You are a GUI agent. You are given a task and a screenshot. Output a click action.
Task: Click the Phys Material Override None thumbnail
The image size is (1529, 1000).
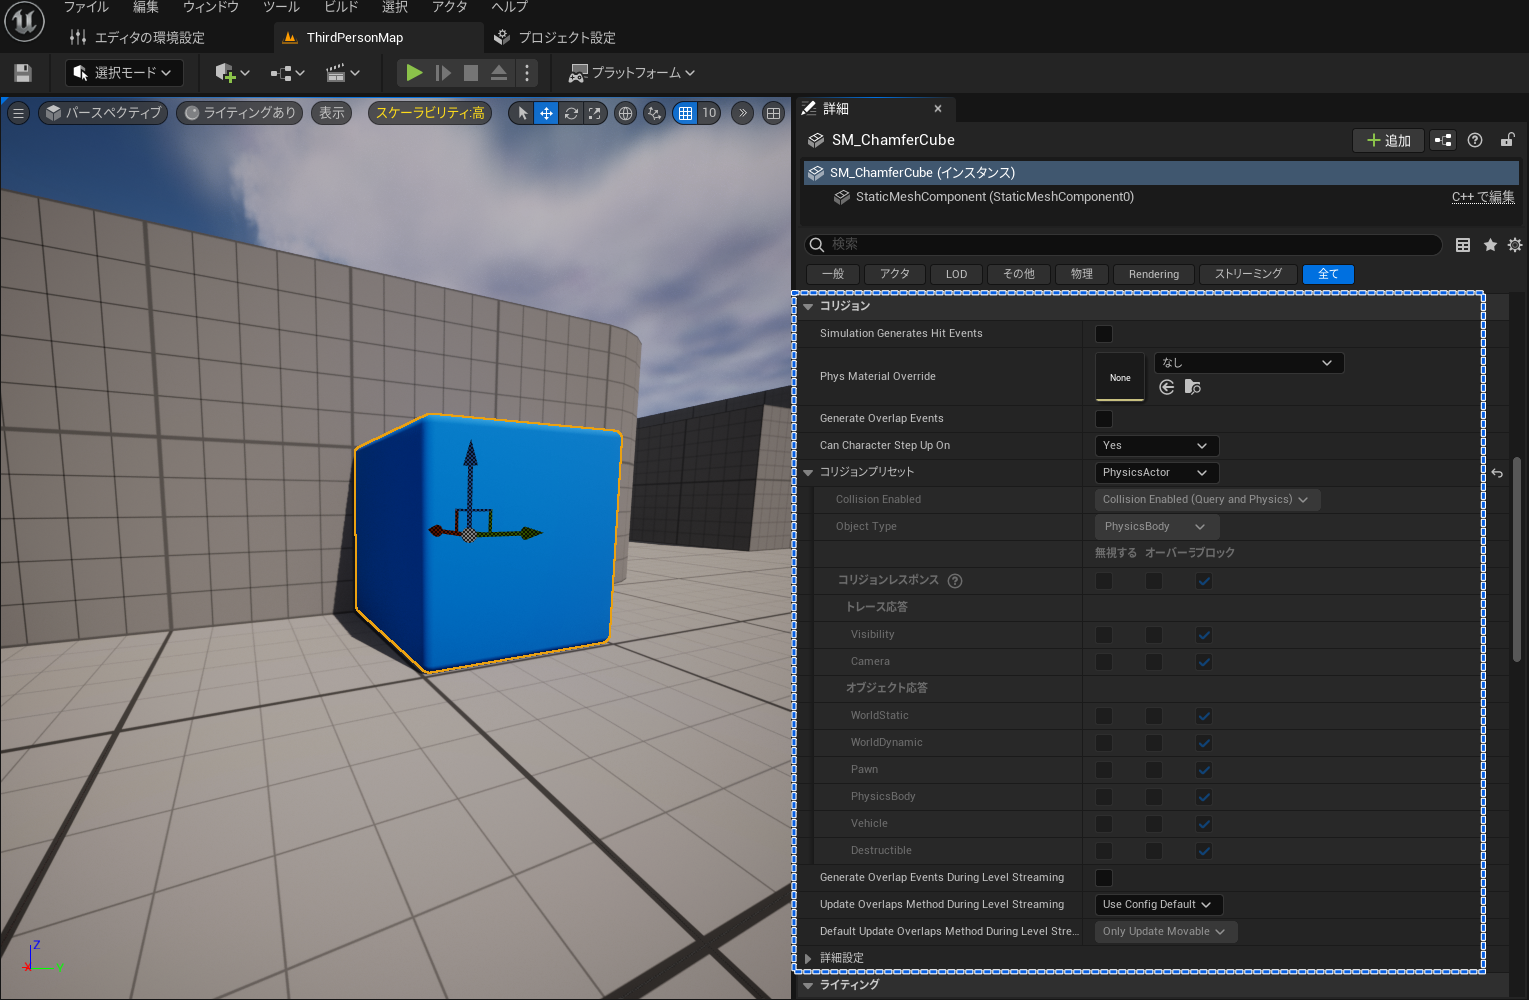(x=1120, y=377)
